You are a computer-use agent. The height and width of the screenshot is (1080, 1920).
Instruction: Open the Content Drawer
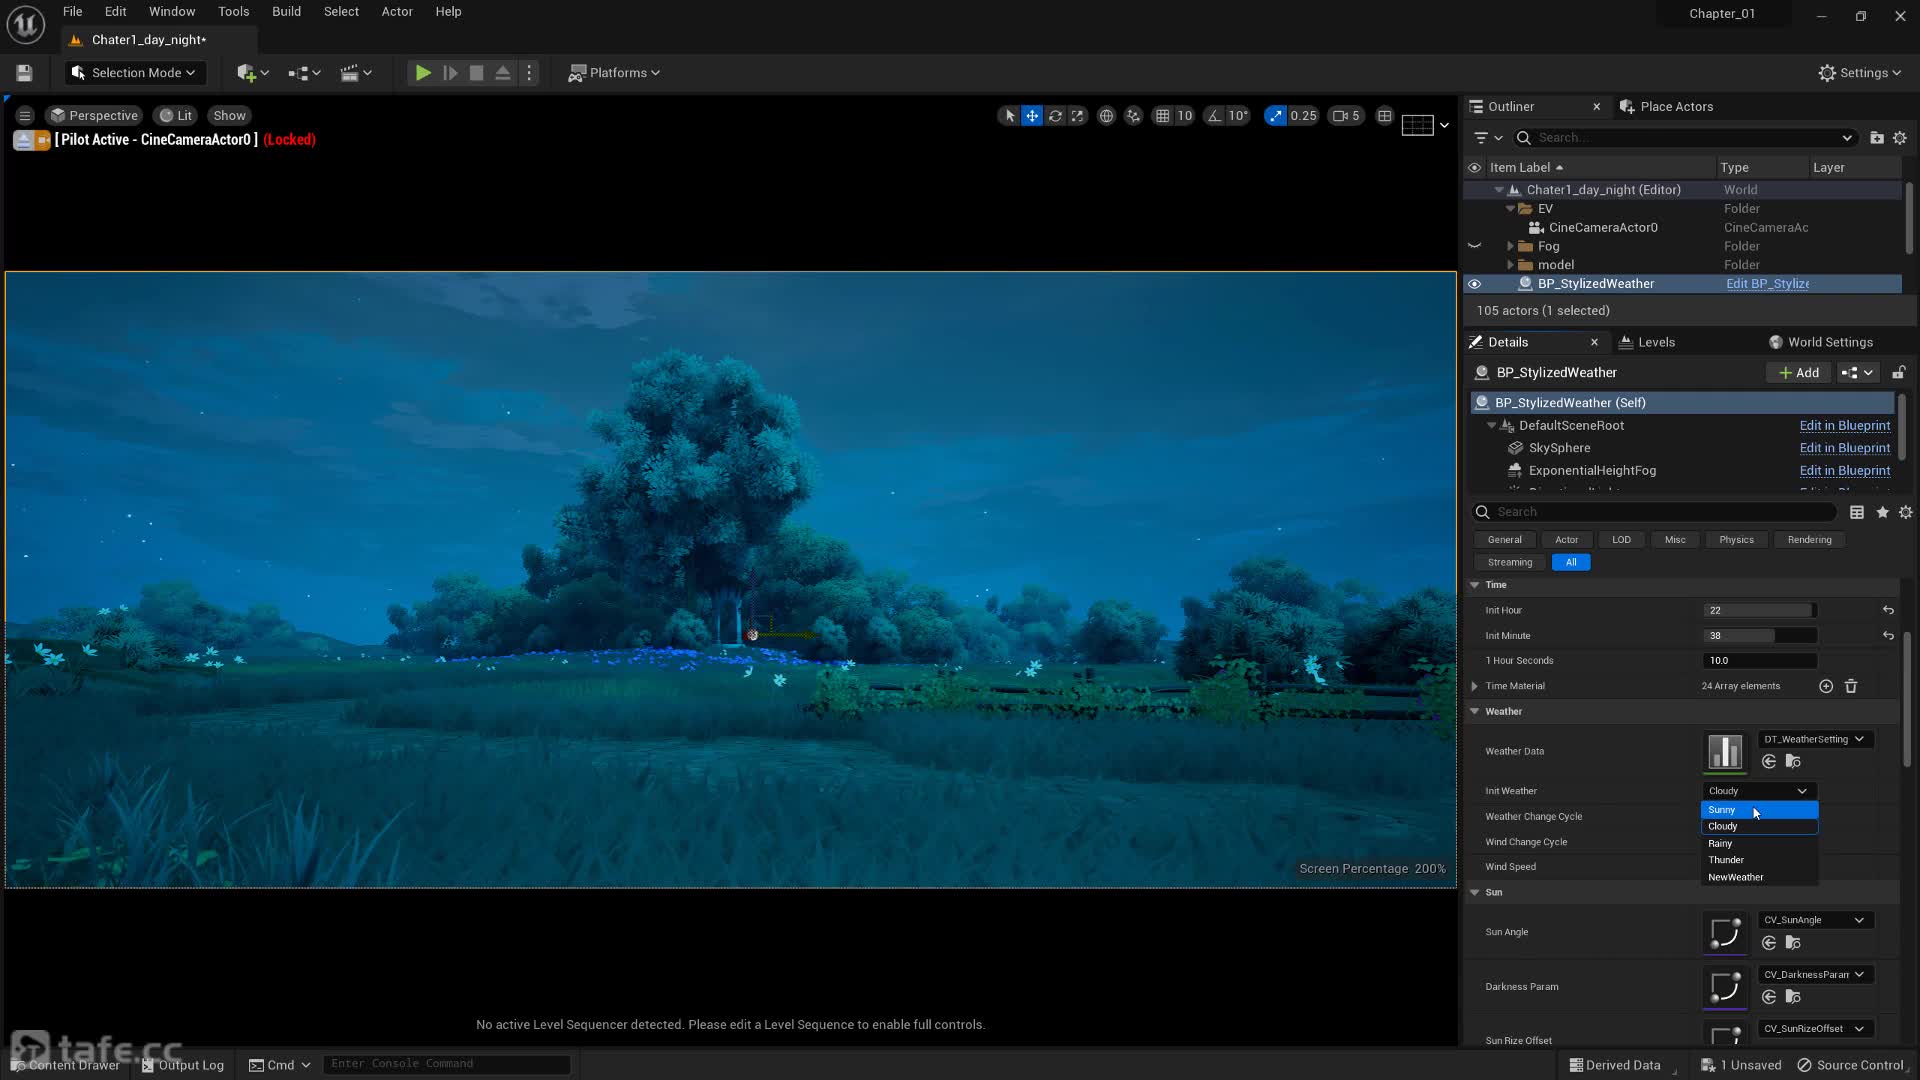[66, 1065]
